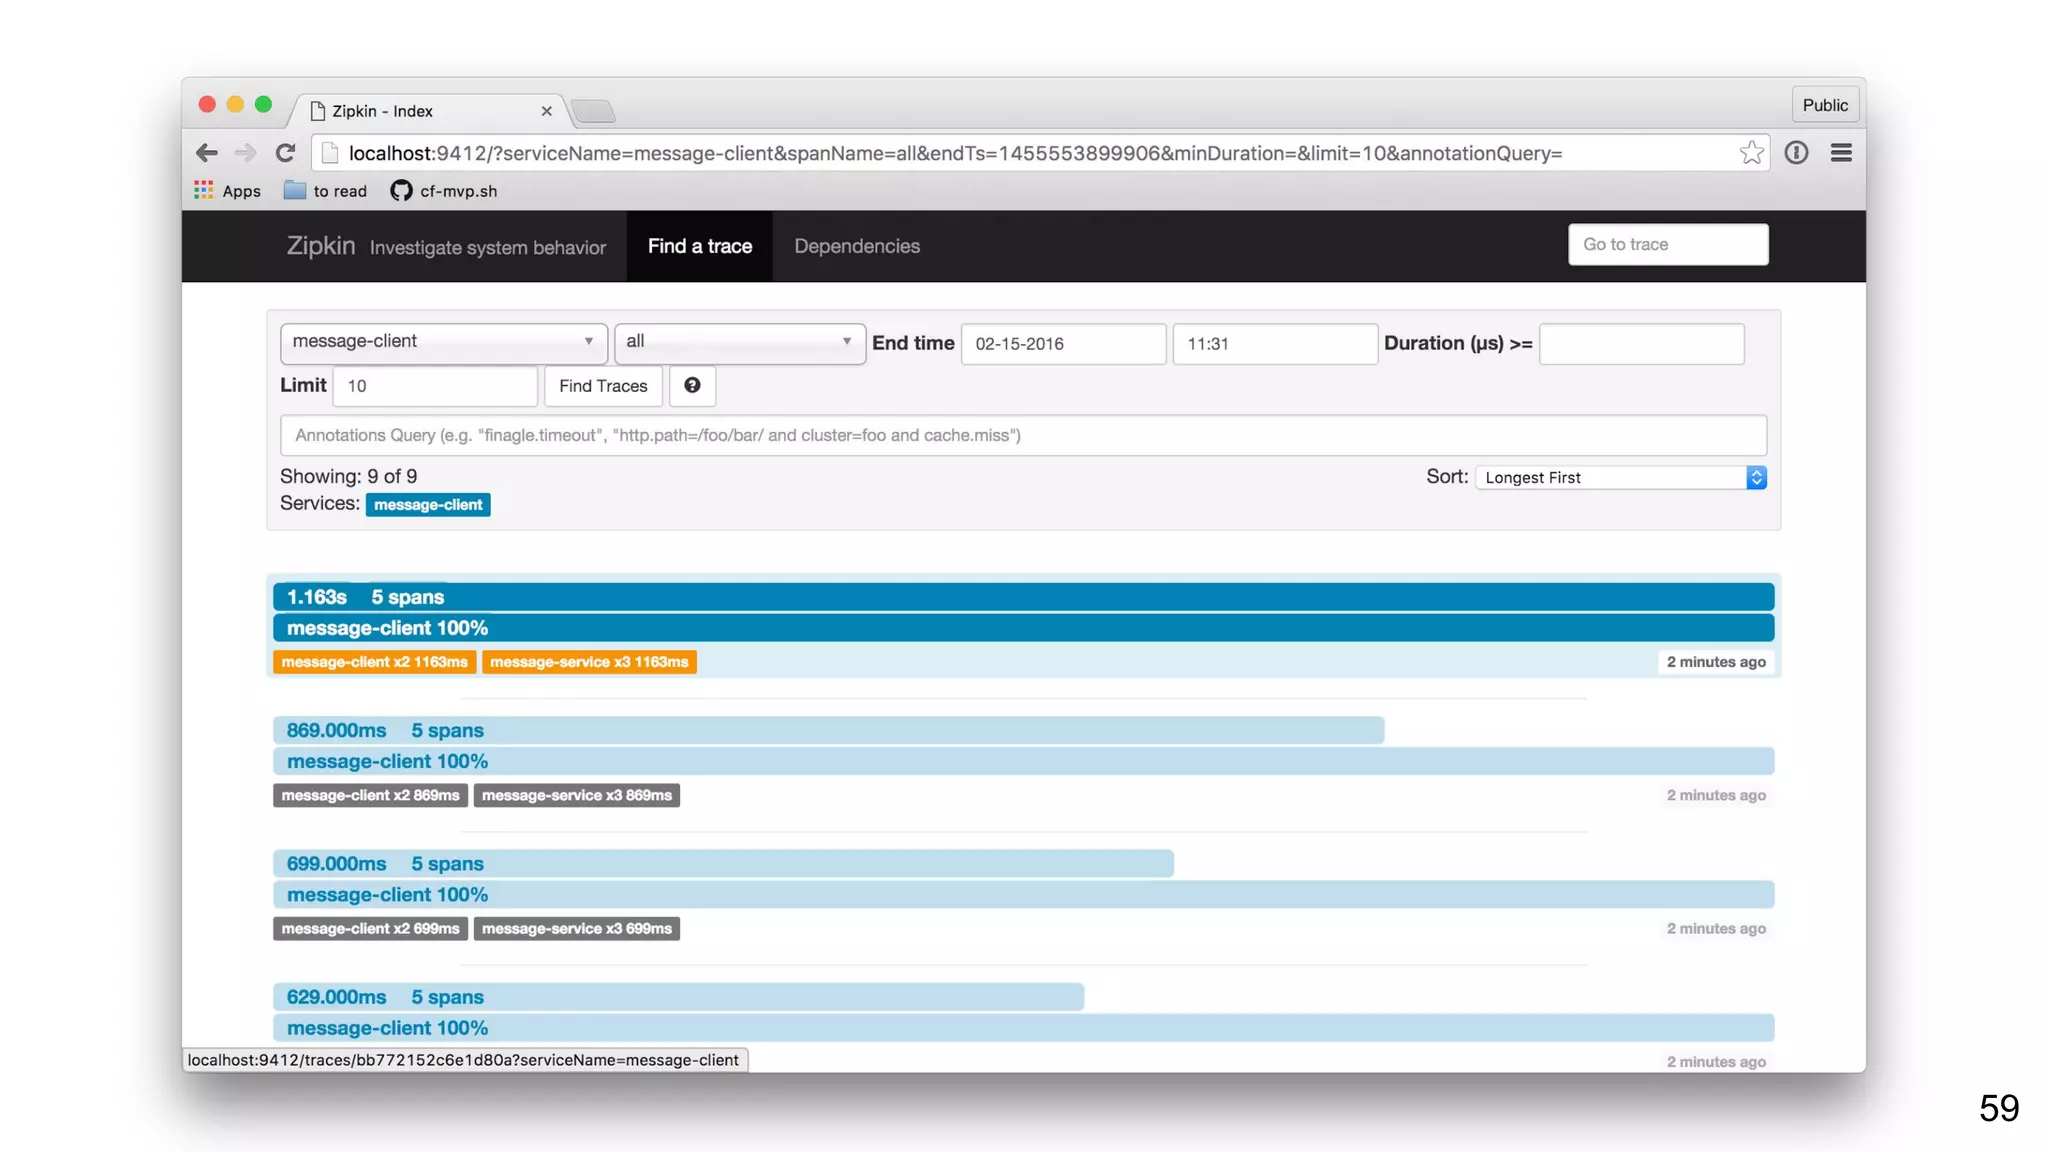
Task: Click the browser back arrow
Action: tap(207, 153)
